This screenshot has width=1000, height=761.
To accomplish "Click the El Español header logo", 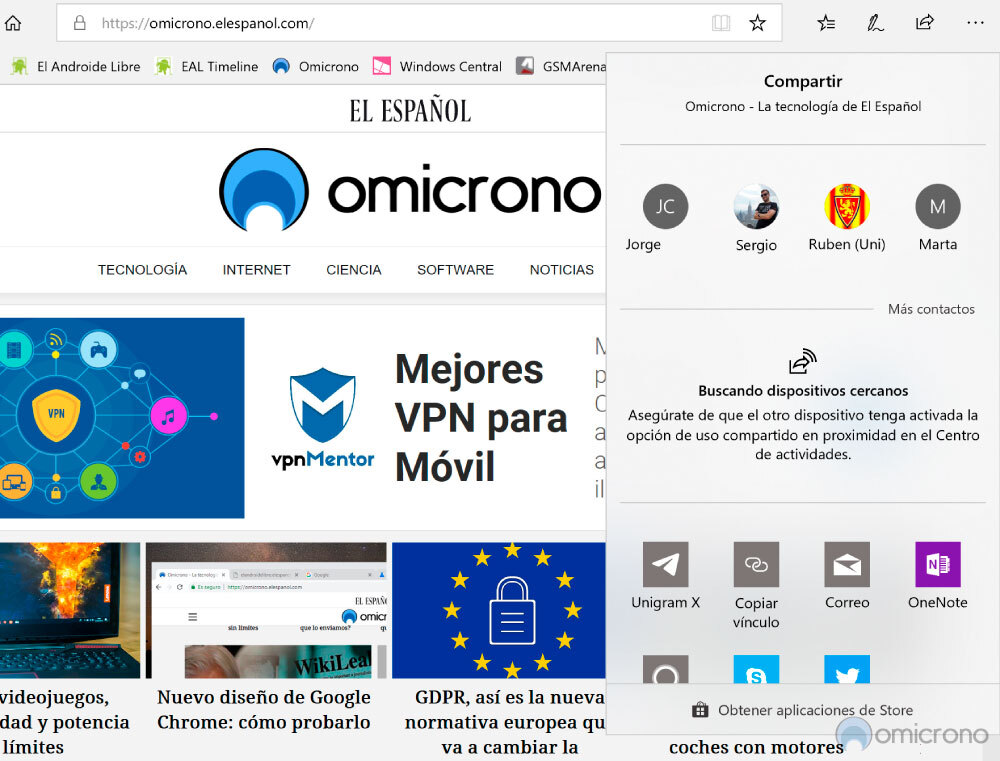I will 410,110.
